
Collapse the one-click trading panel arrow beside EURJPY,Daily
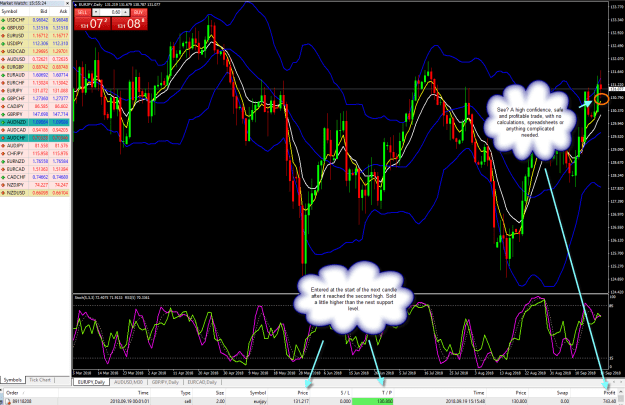[x=76, y=4]
